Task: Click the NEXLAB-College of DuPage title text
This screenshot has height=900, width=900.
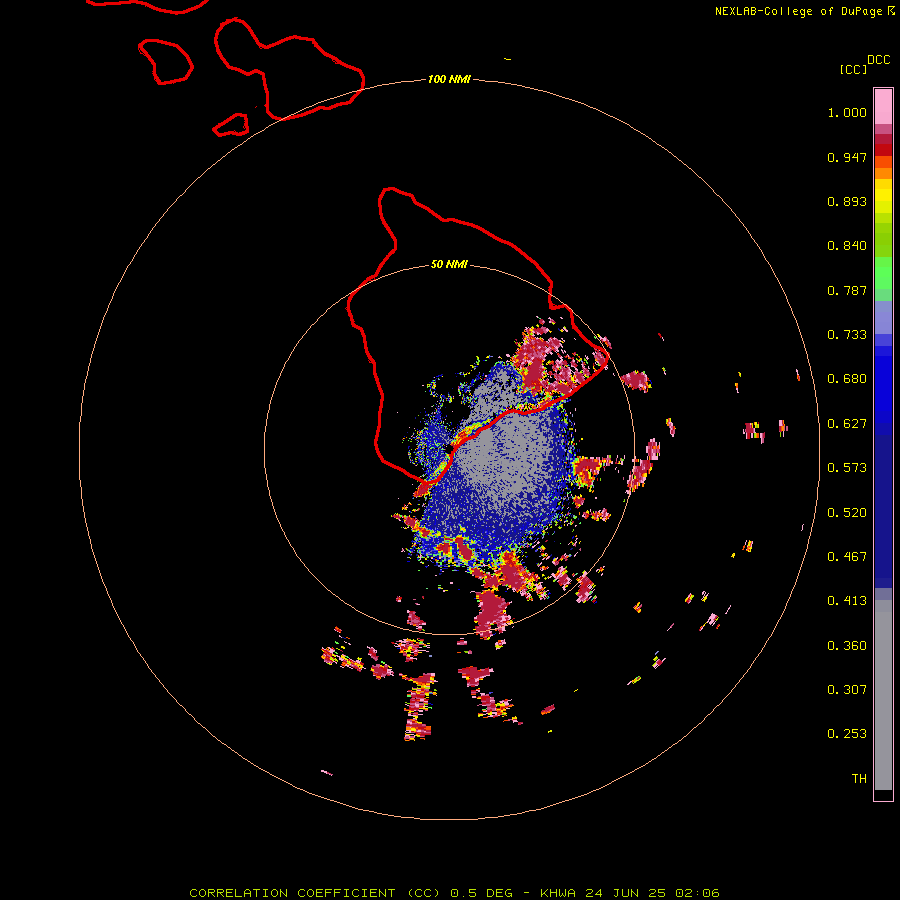Action: point(798,11)
